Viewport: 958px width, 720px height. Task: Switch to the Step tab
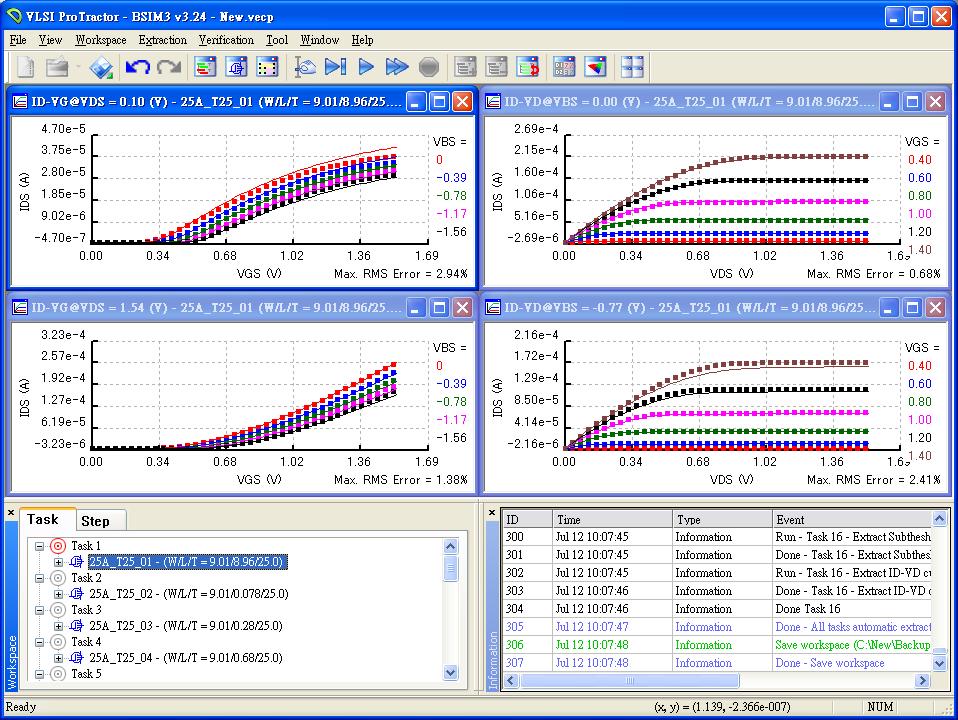click(96, 521)
